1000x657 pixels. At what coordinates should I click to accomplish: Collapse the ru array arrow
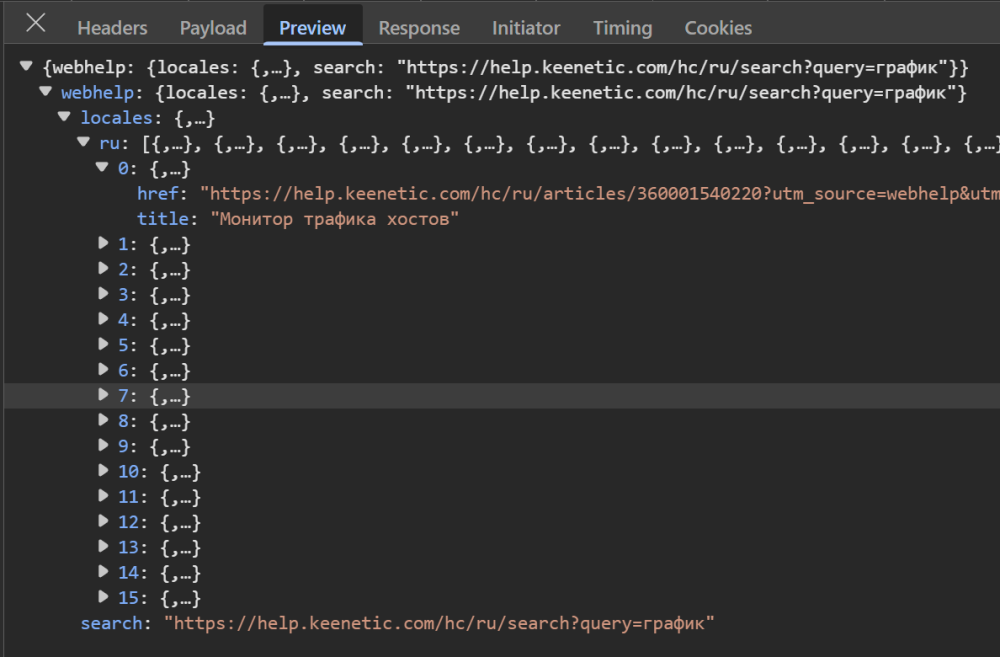pyautogui.click(x=84, y=142)
